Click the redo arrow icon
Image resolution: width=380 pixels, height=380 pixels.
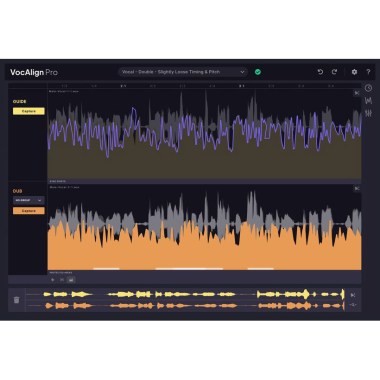click(334, 72)
